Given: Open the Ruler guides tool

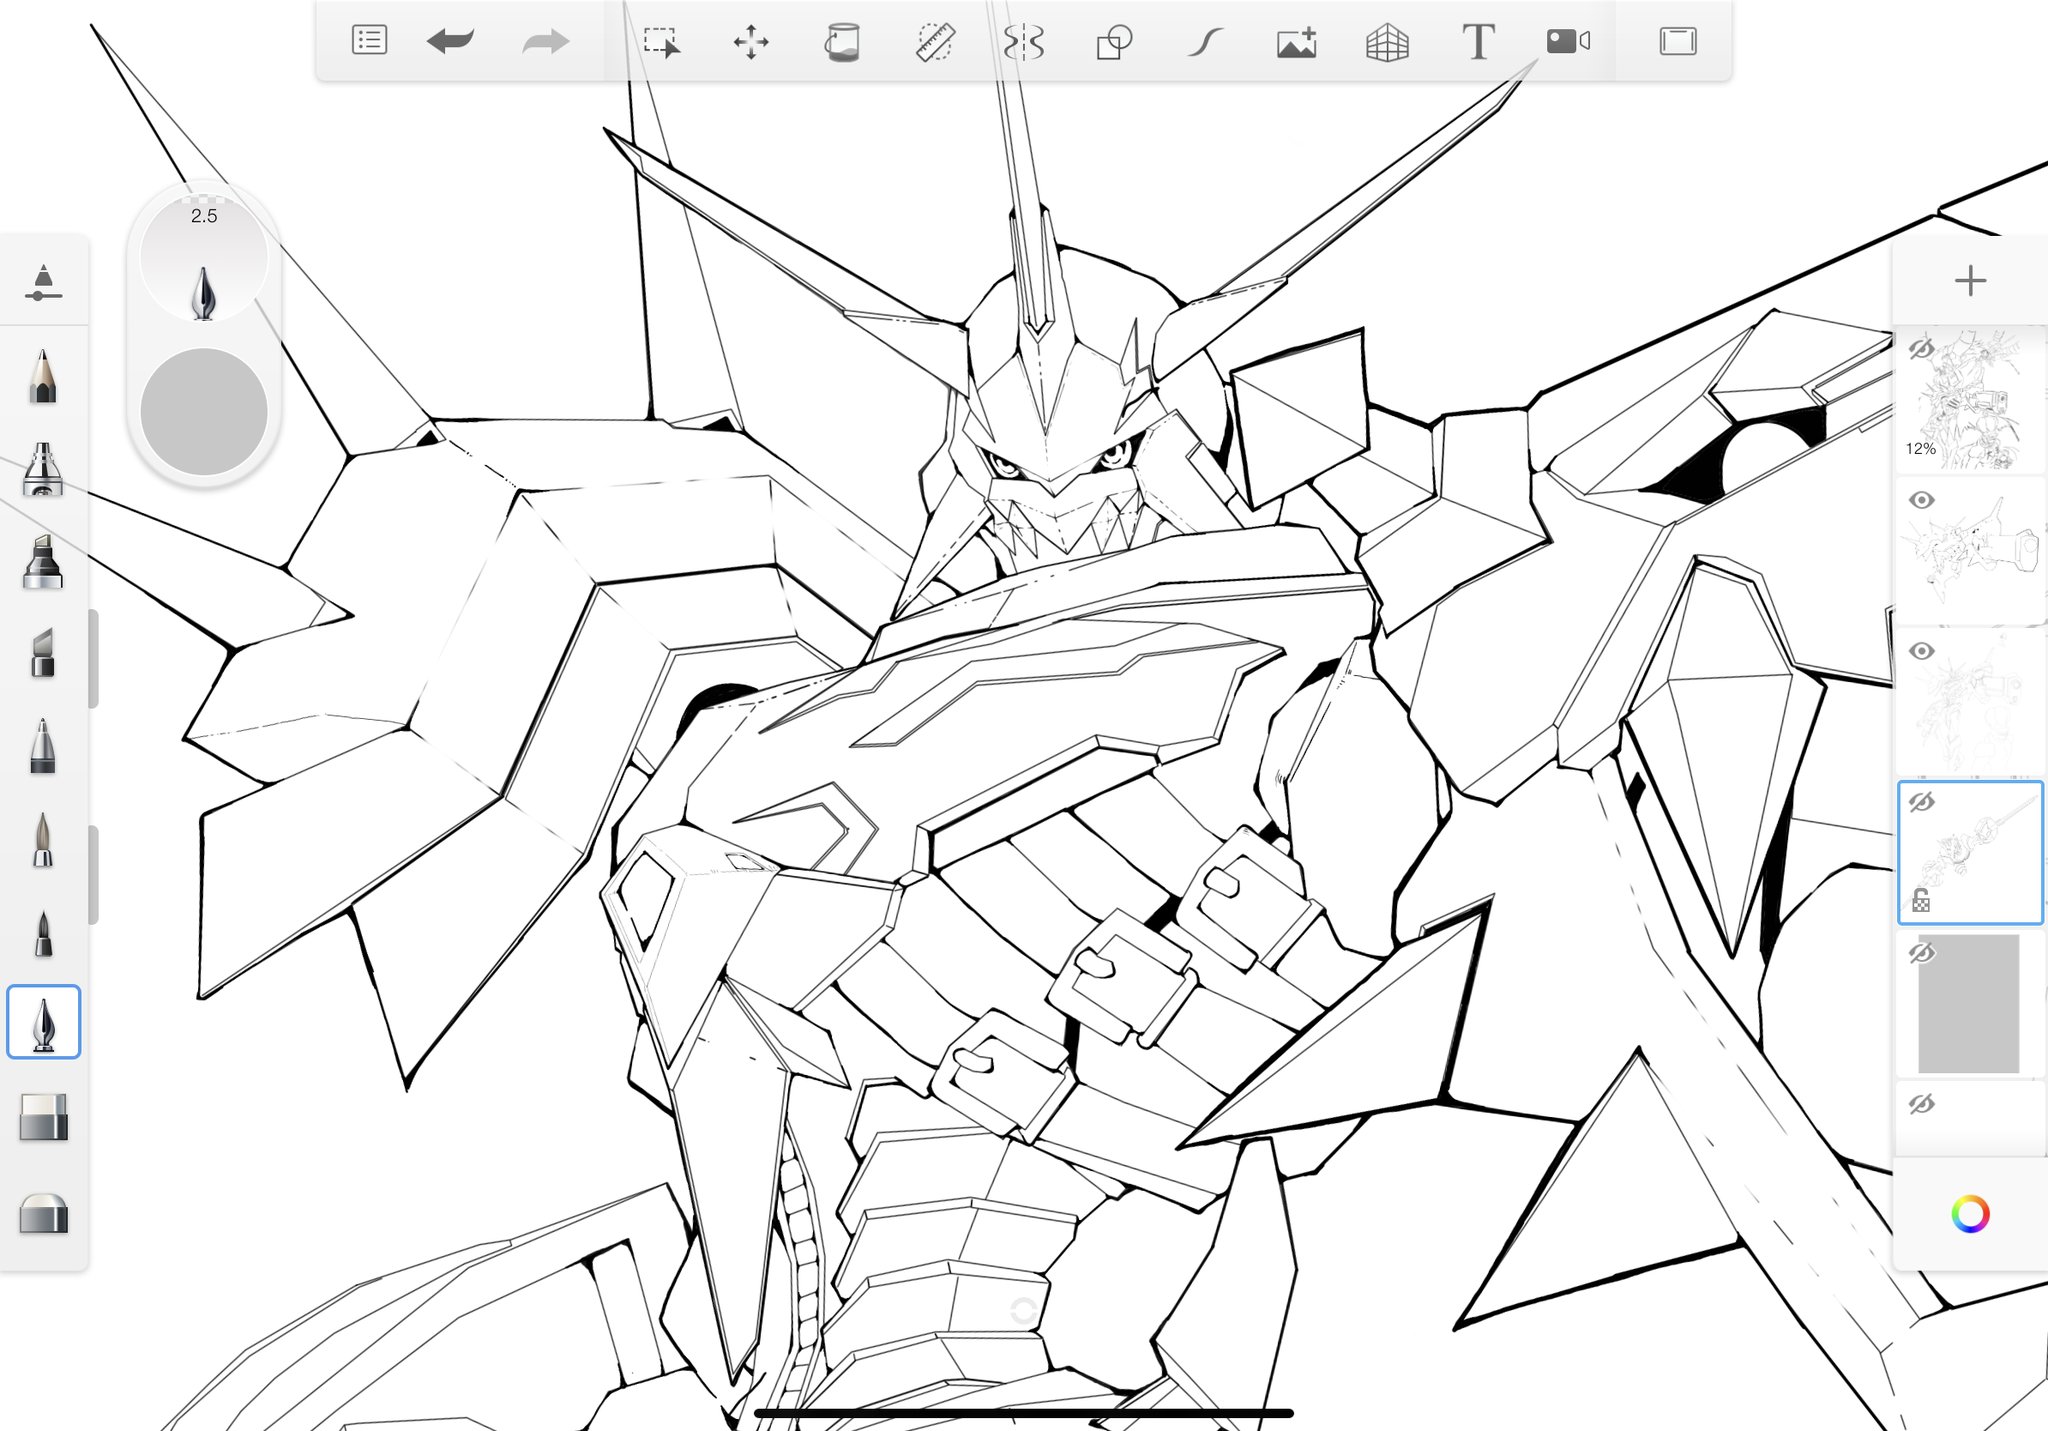Looking at the screenshot, I should [x=935, y=42].
